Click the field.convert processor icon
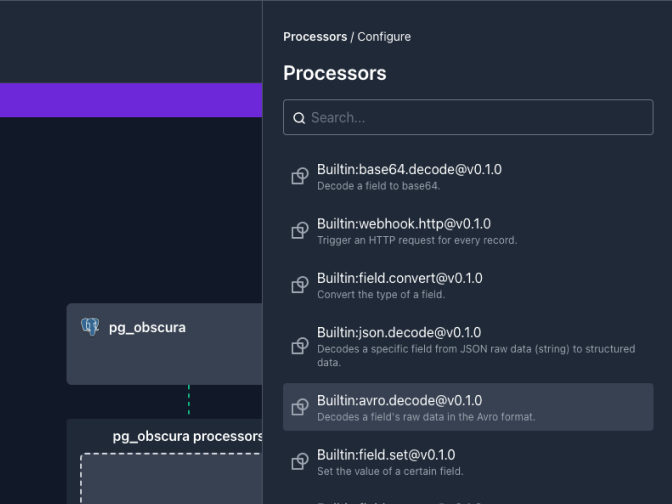Screen dimensions: 672x504 coord(300,286)
